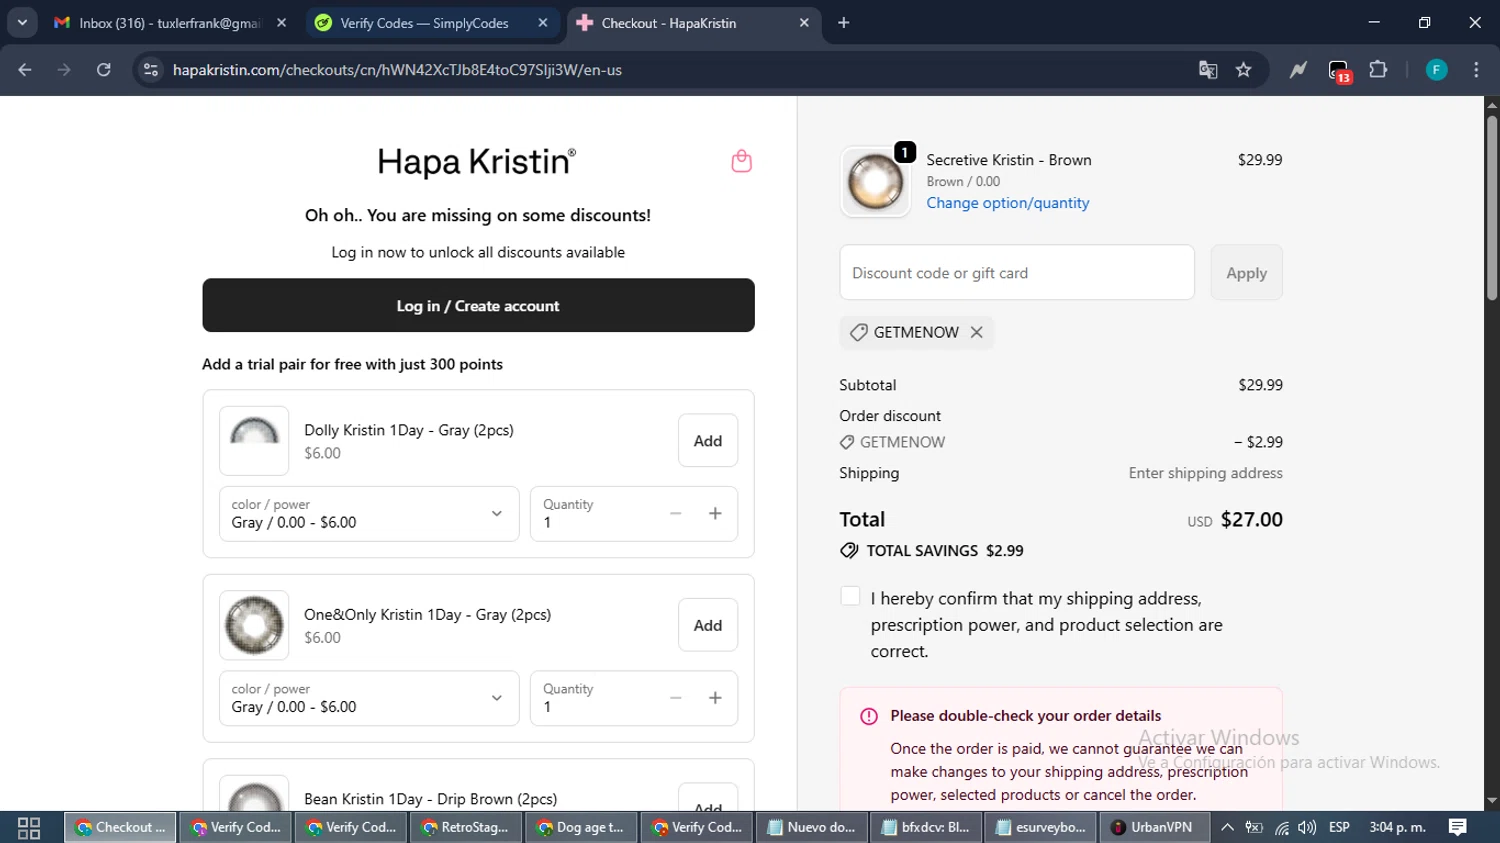Increase Dolly Kristin quantity with plus

click(x=715, y=514)
